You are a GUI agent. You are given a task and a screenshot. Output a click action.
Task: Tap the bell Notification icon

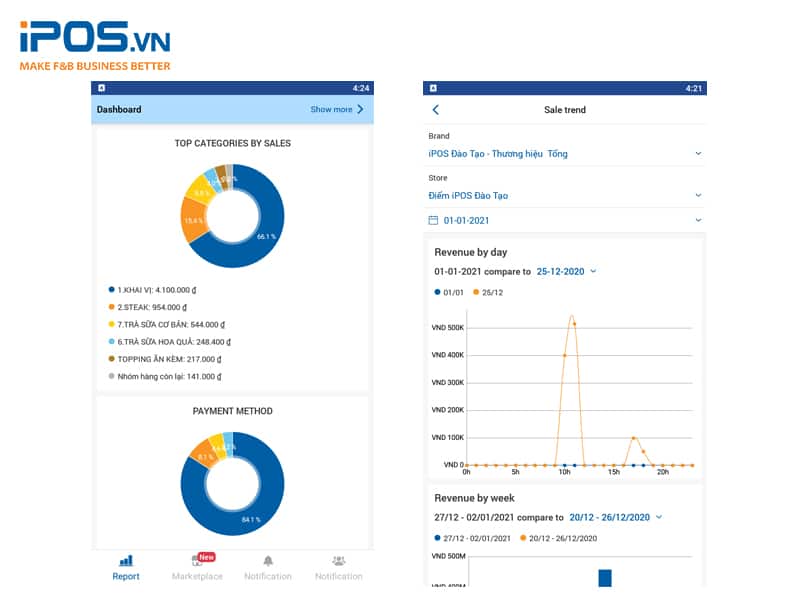[x=268, y=561]
